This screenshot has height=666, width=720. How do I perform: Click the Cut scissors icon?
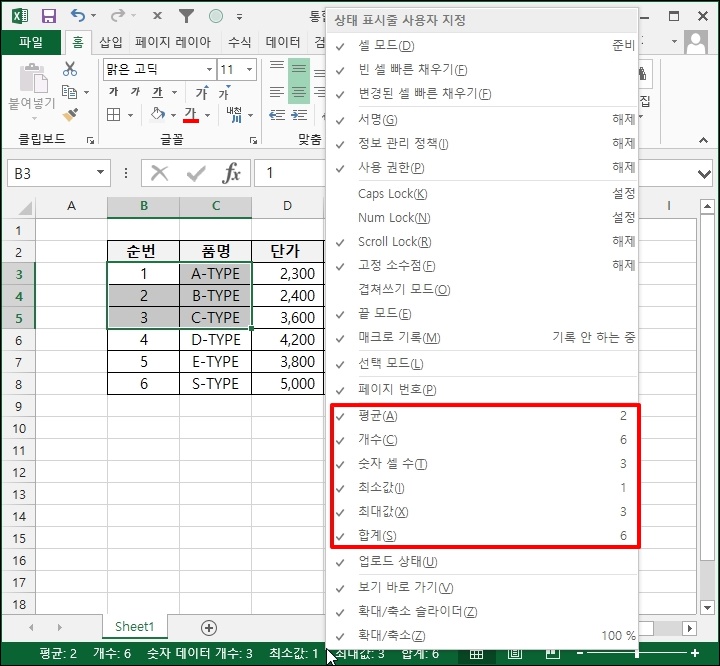point(70,69)
